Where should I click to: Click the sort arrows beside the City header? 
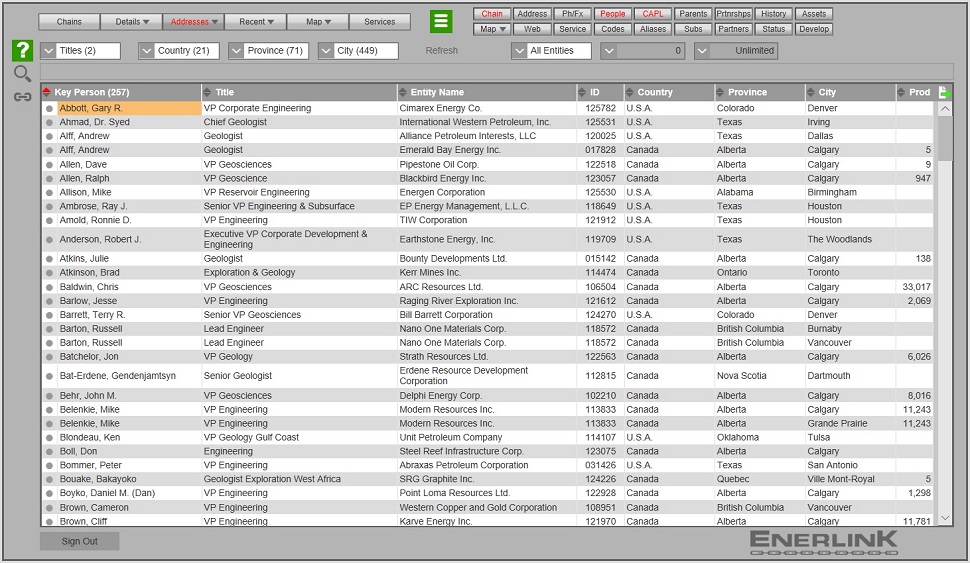tap(811, 92)
